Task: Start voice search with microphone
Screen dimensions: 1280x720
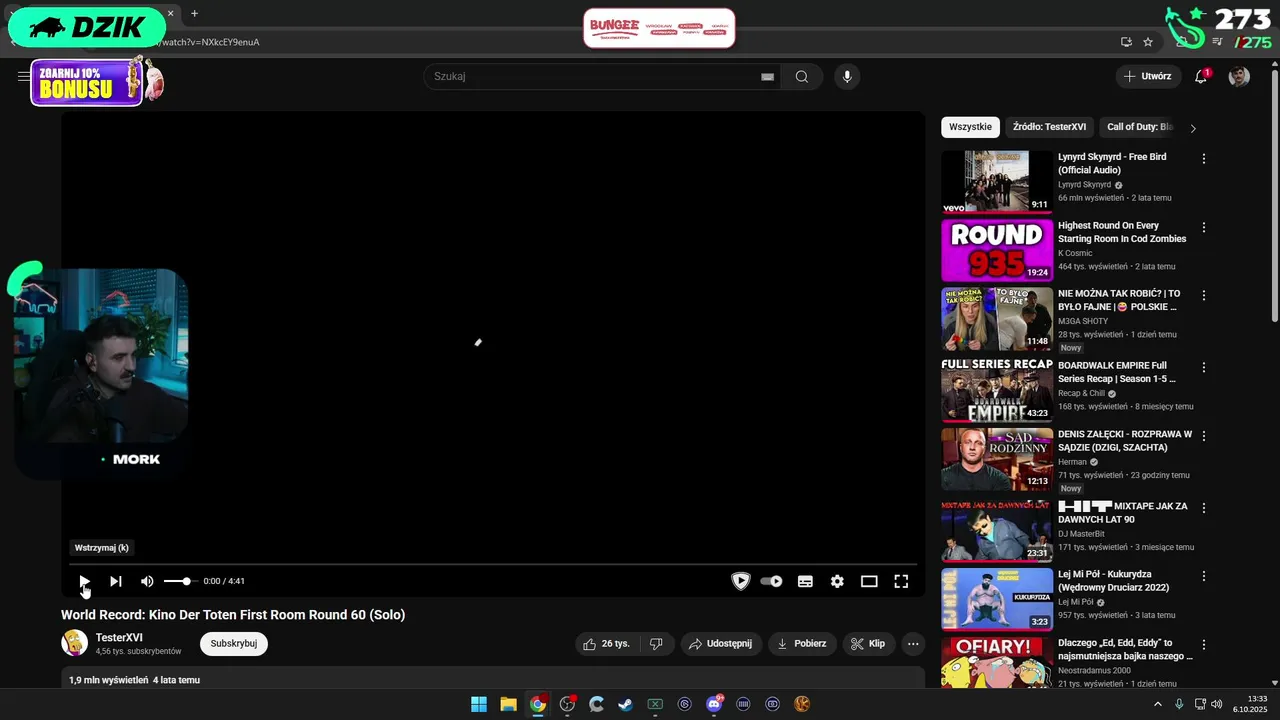Action: point(847,76)
